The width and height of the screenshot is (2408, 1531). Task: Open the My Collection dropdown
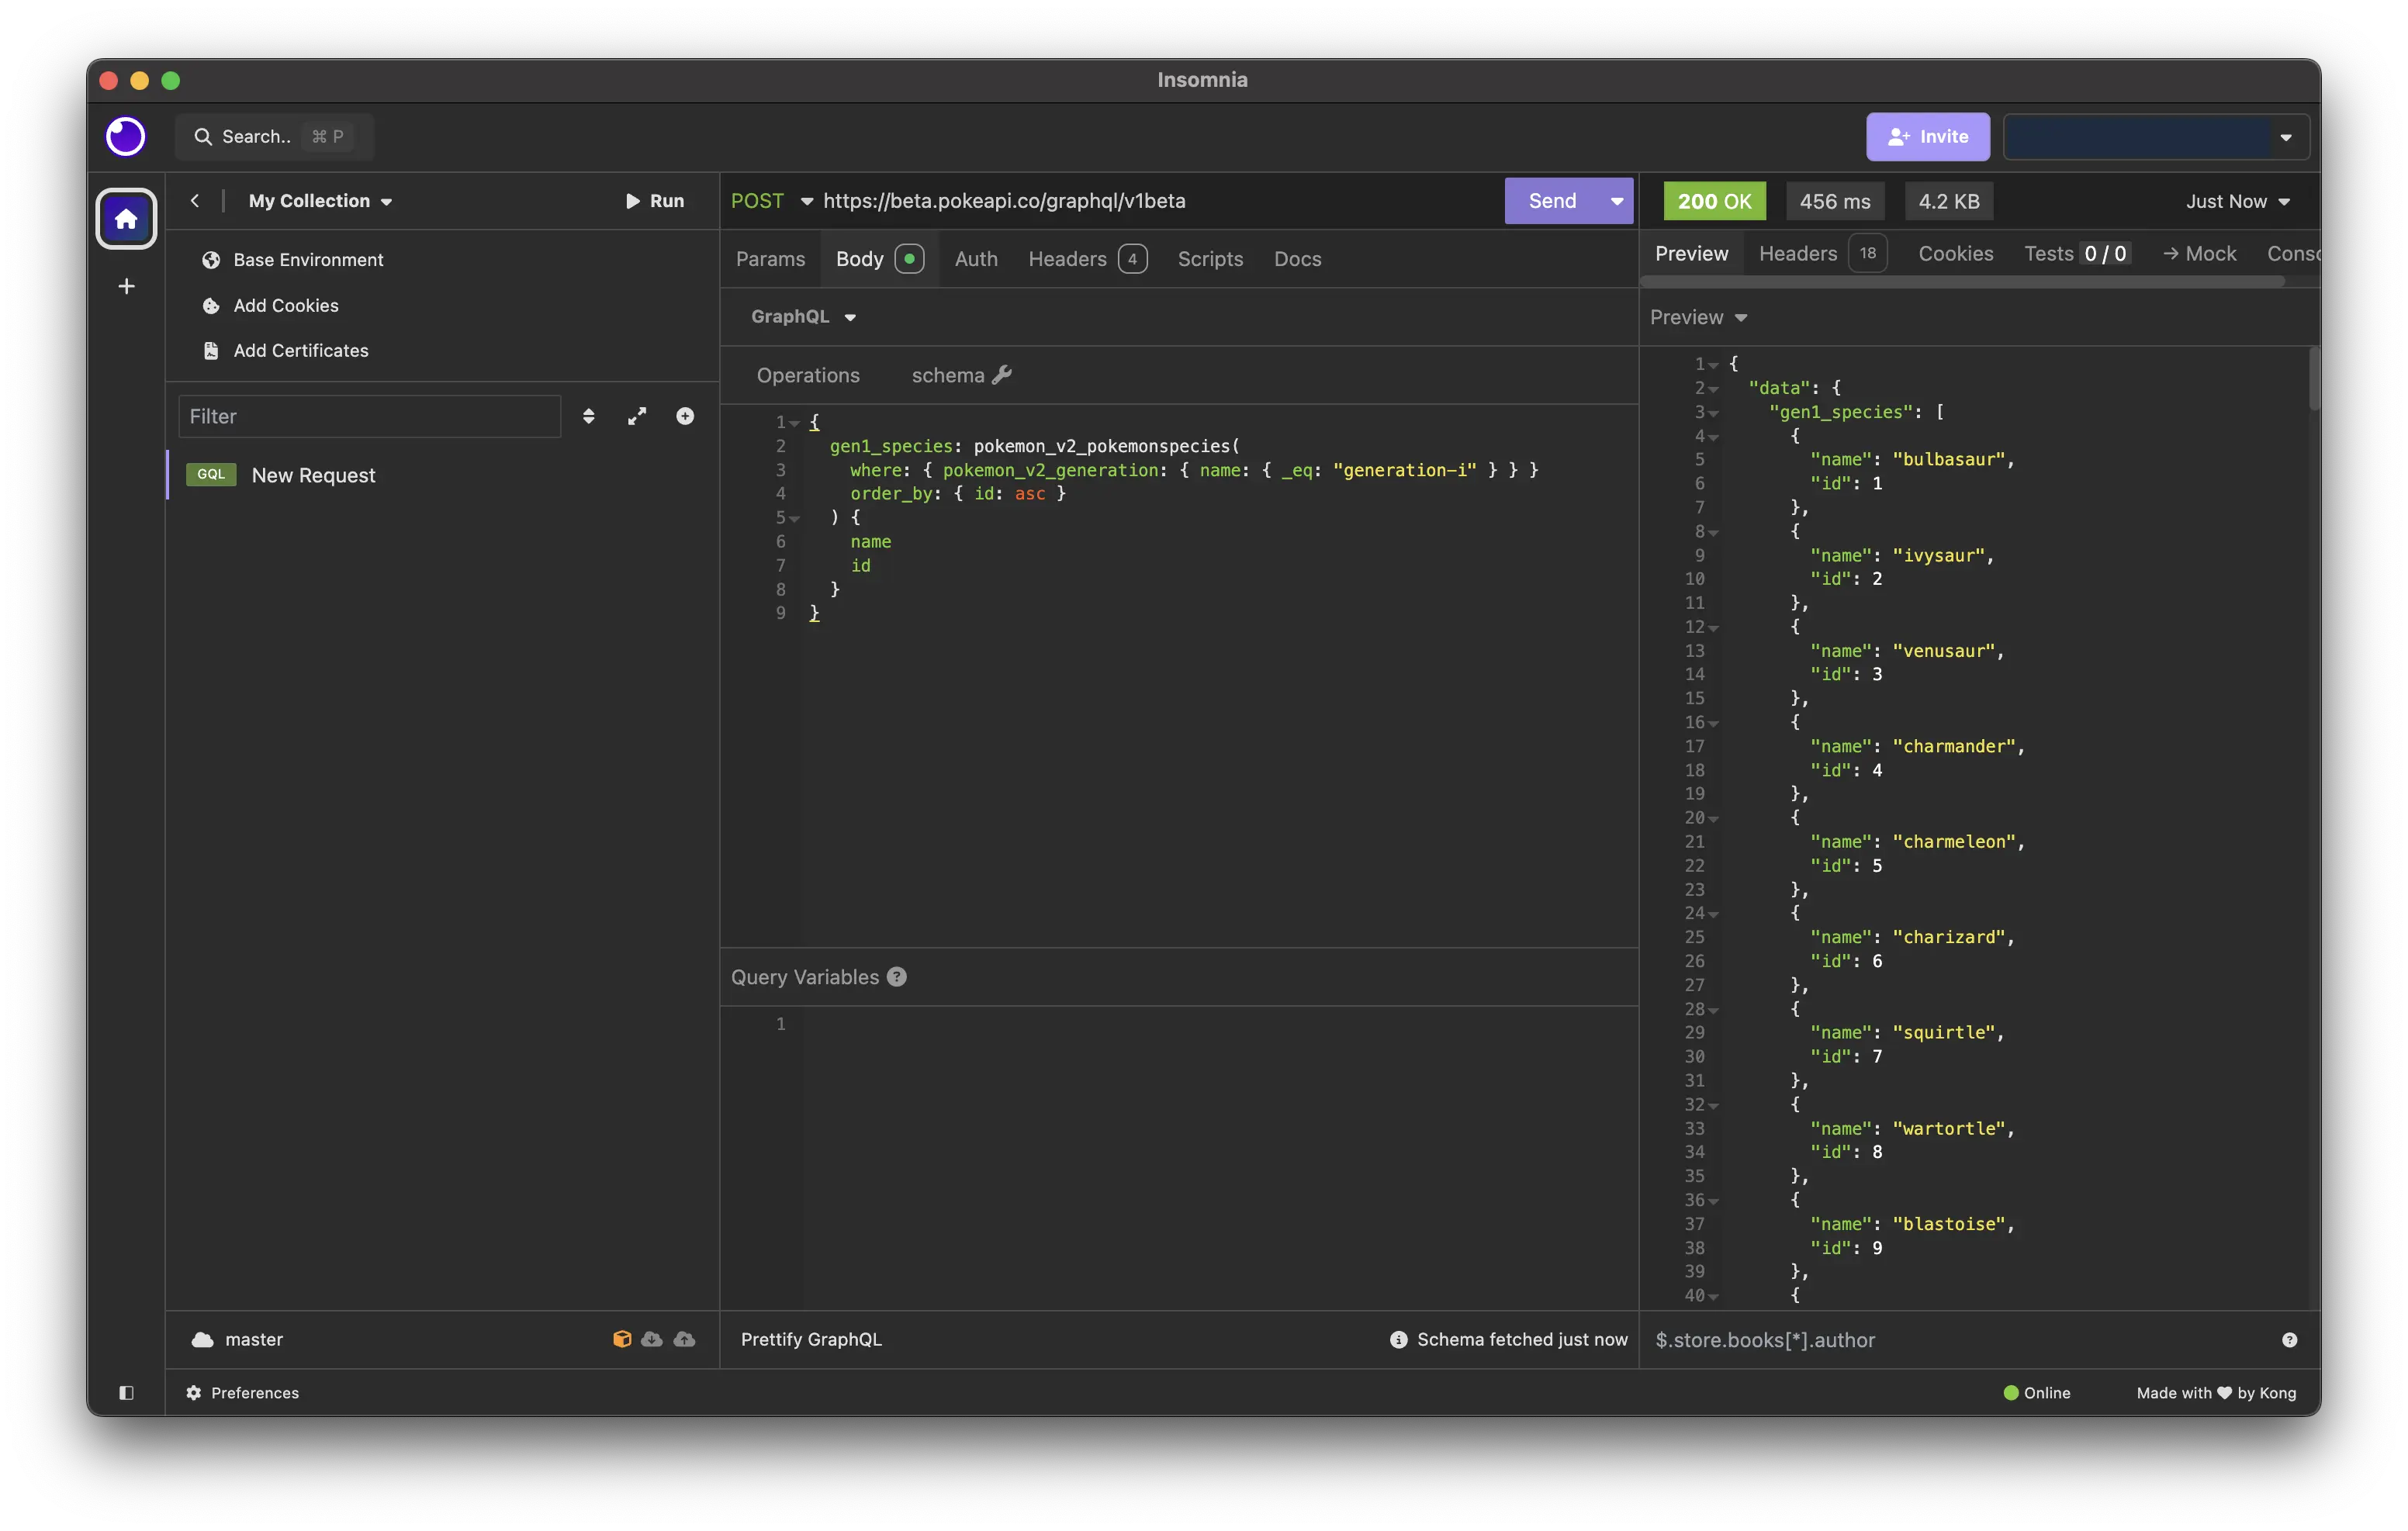320,201
